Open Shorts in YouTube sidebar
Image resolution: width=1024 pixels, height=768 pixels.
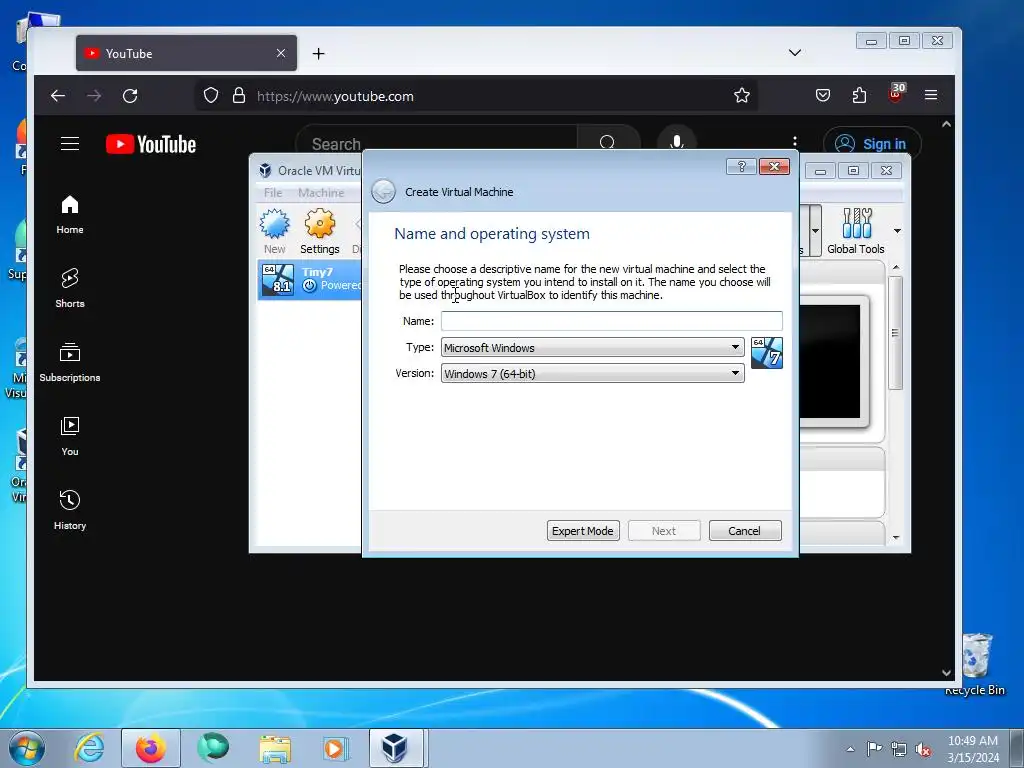tap(70, 289)
